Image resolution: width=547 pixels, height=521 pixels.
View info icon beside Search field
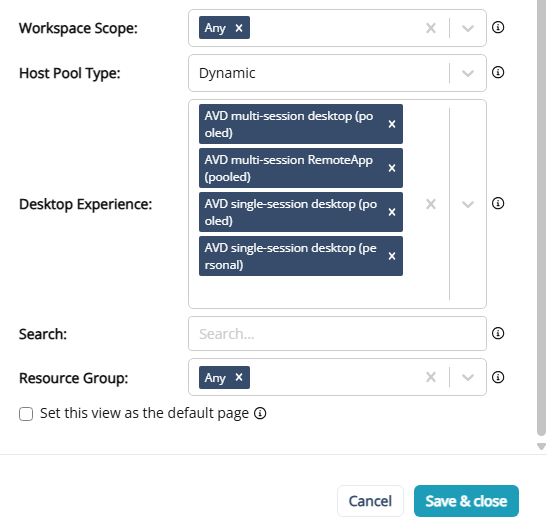(x=497, y=333)
